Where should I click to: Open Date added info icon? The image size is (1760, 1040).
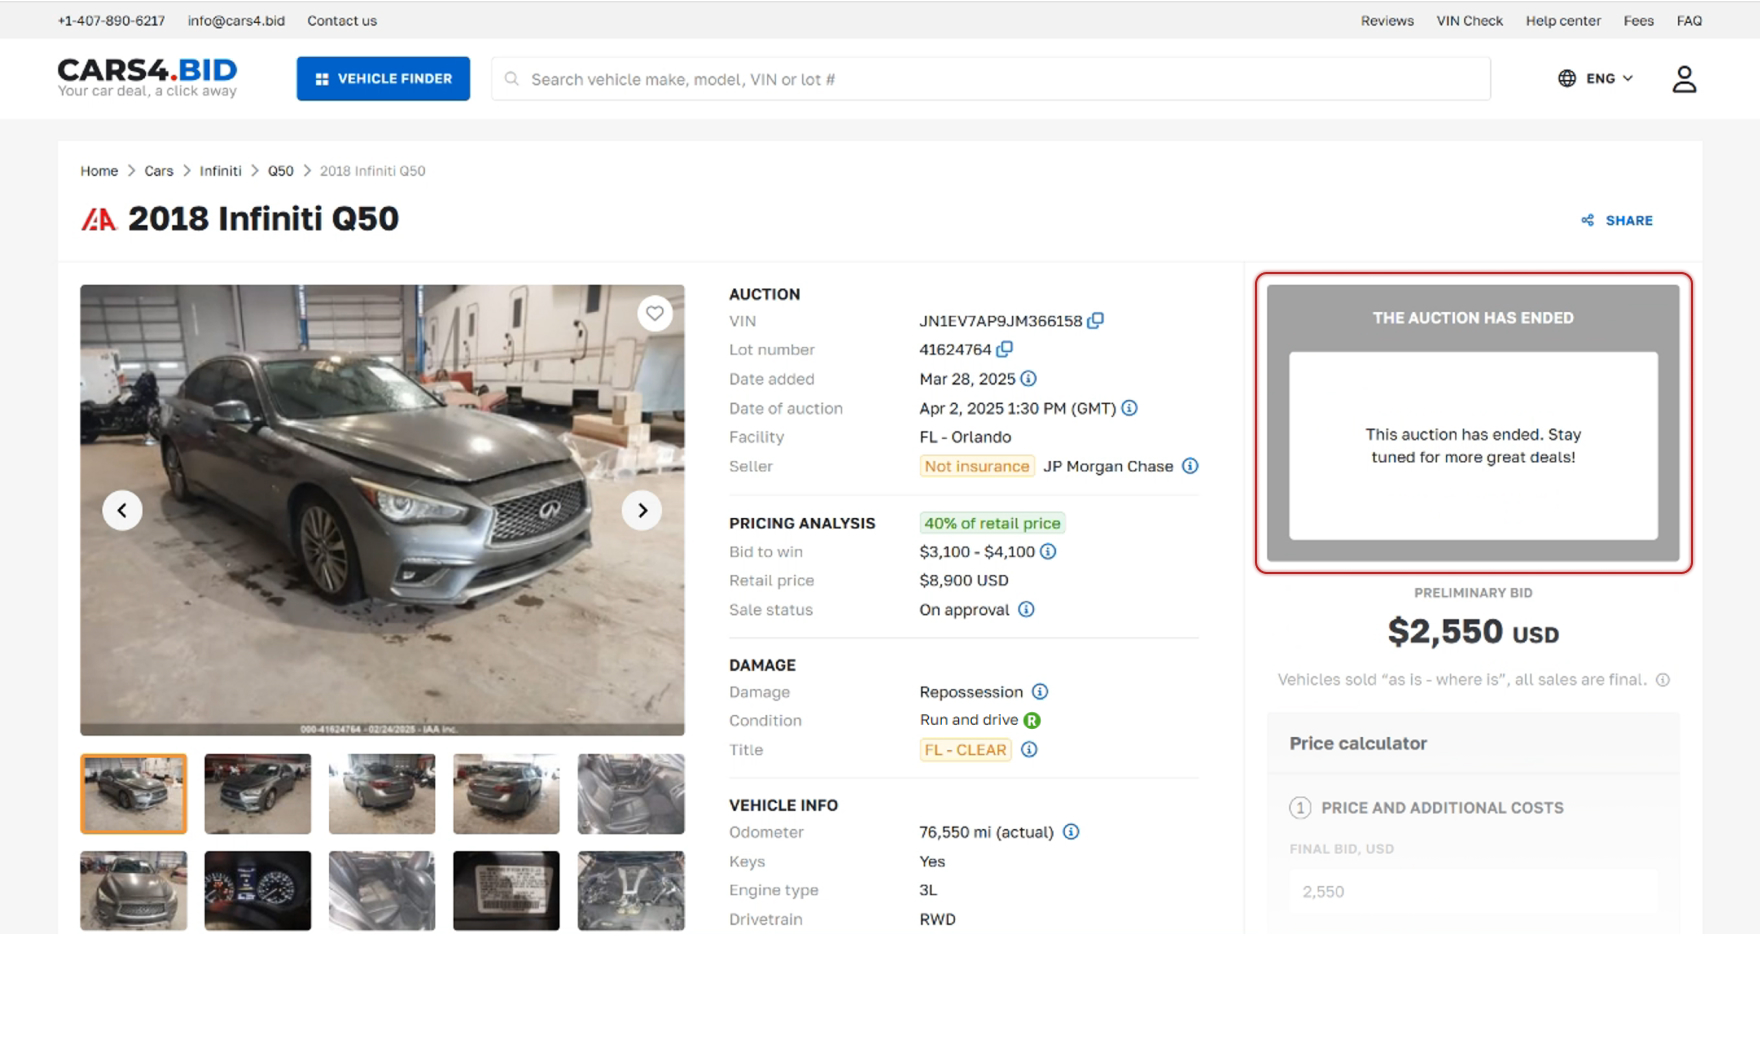click(1028, 379)
